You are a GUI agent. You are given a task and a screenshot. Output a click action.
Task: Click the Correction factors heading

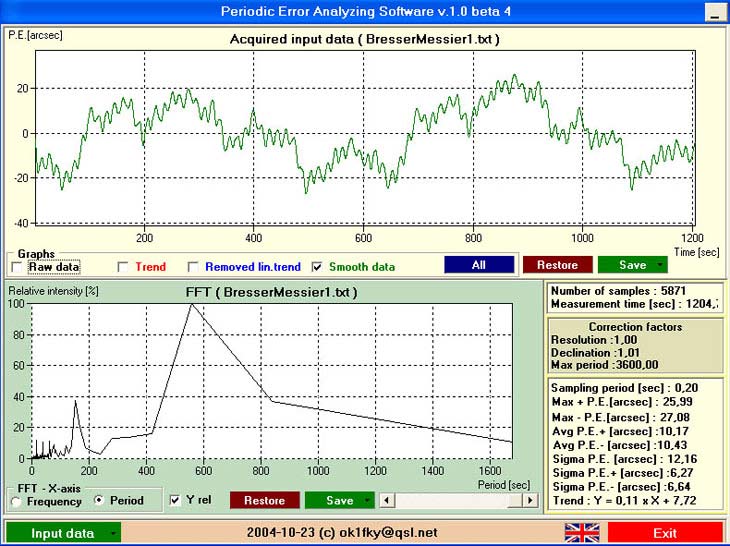pos(635,327)
